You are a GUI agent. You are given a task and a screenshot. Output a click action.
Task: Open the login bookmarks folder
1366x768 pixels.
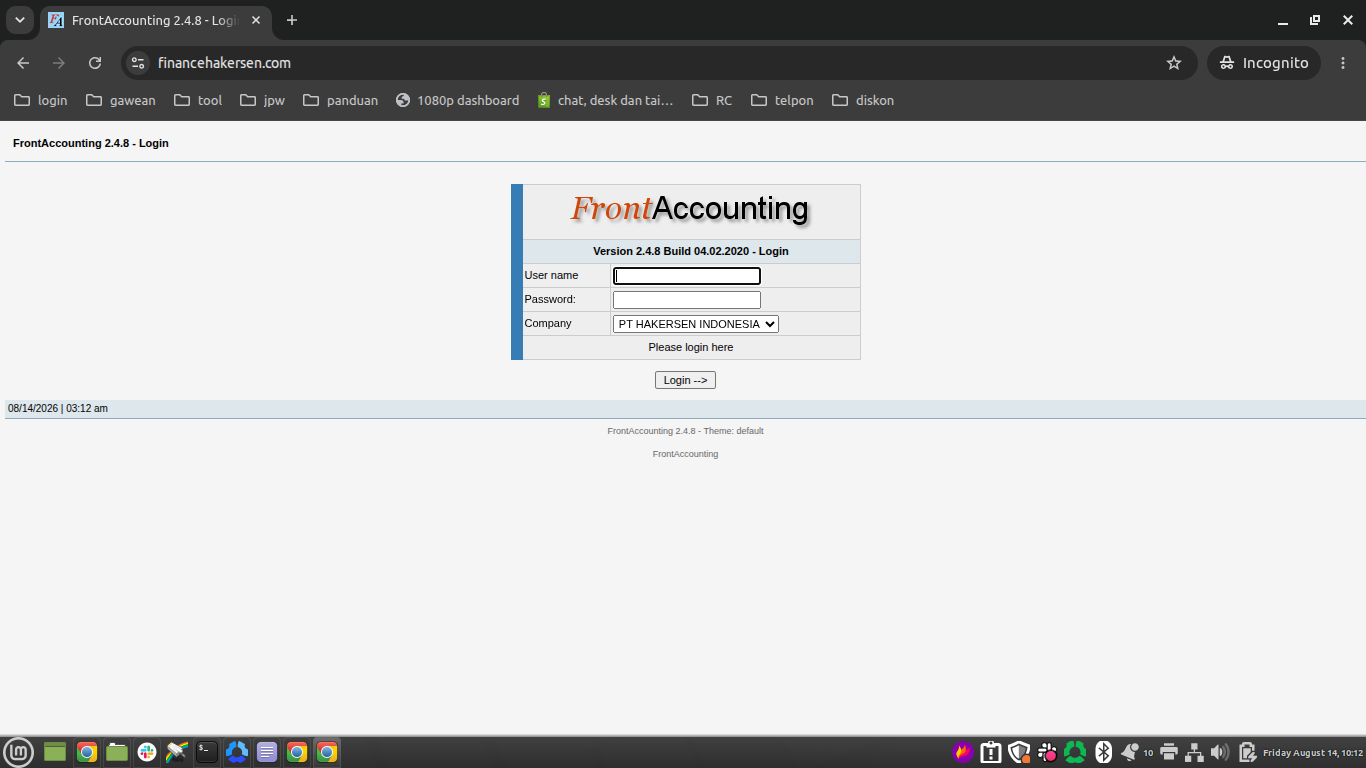tap(41, 100)
